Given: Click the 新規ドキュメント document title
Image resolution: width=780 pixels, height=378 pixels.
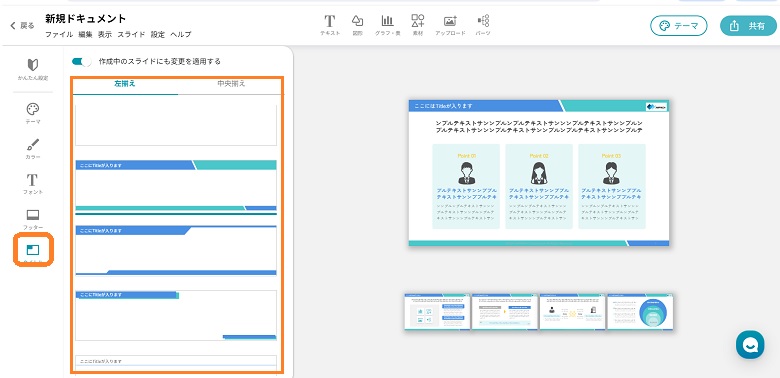Looking at the screenshot, I should [86, 19].
